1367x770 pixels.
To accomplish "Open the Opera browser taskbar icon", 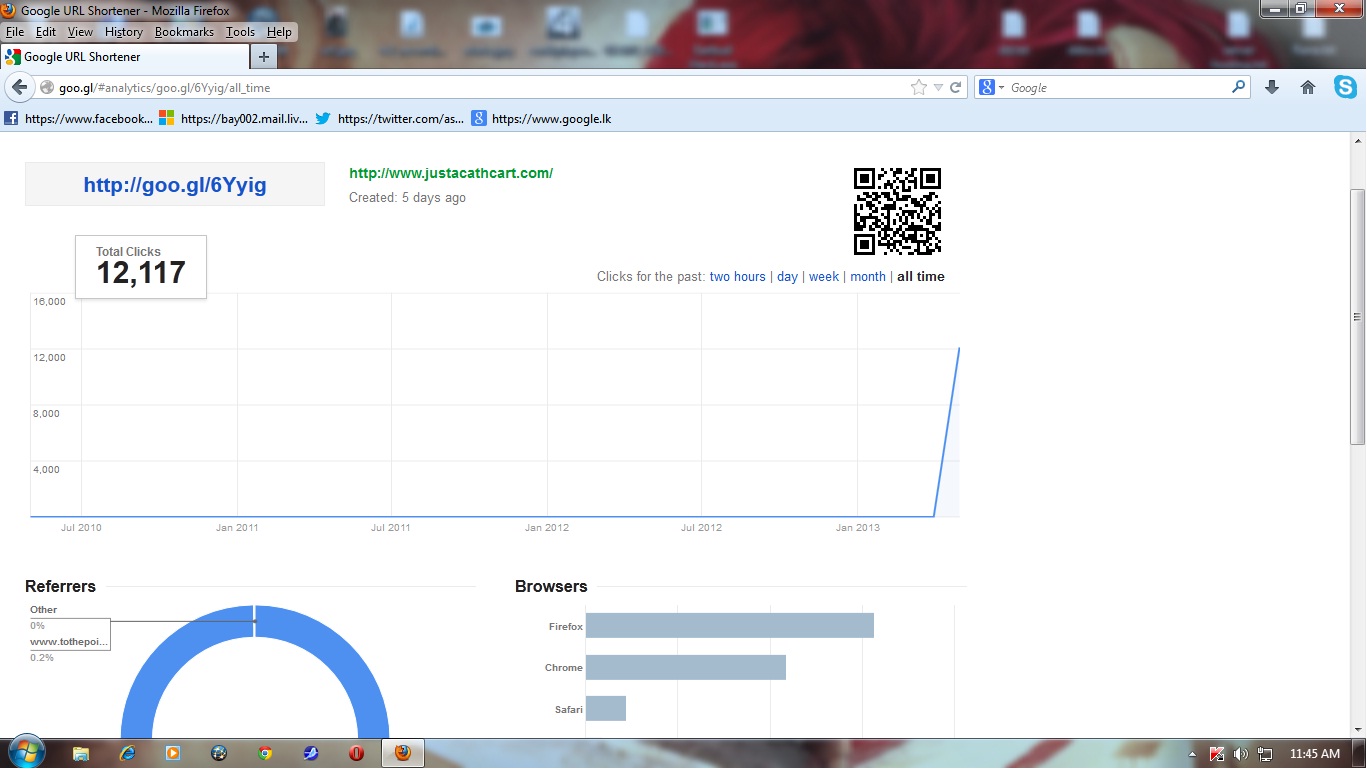I will coord(357,753).
